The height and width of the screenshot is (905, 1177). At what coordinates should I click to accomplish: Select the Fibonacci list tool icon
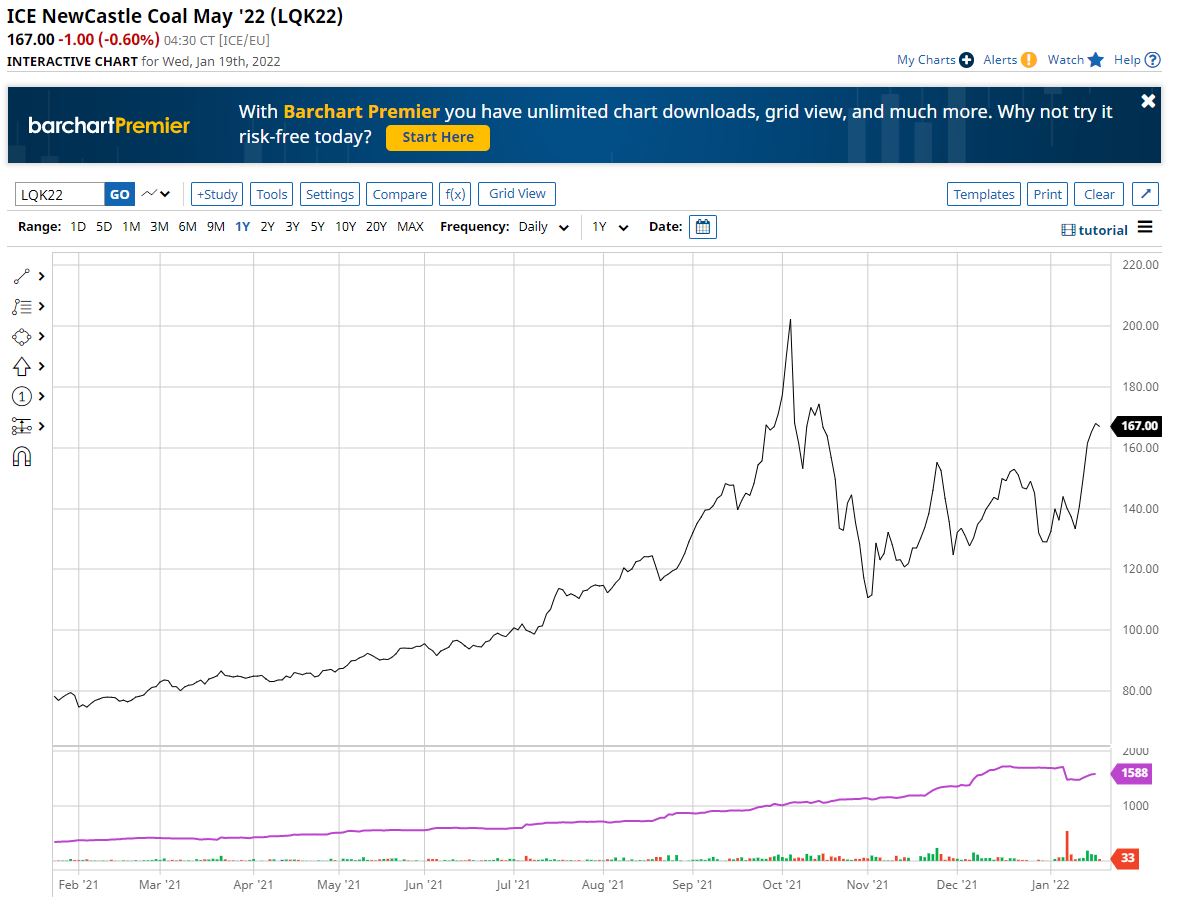[21, 307]
